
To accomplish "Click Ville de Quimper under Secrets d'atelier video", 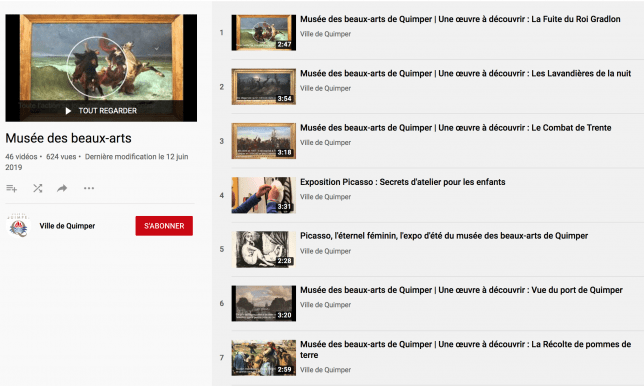I will click(x=325, y=197).
